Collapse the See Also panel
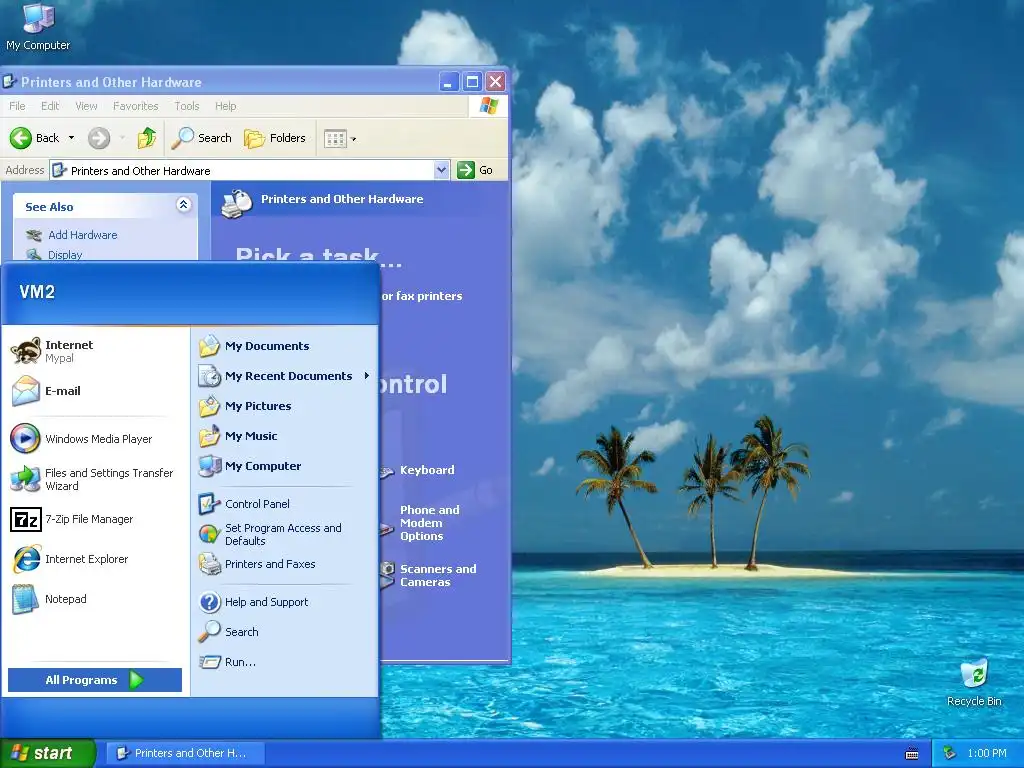 (184, 205)
